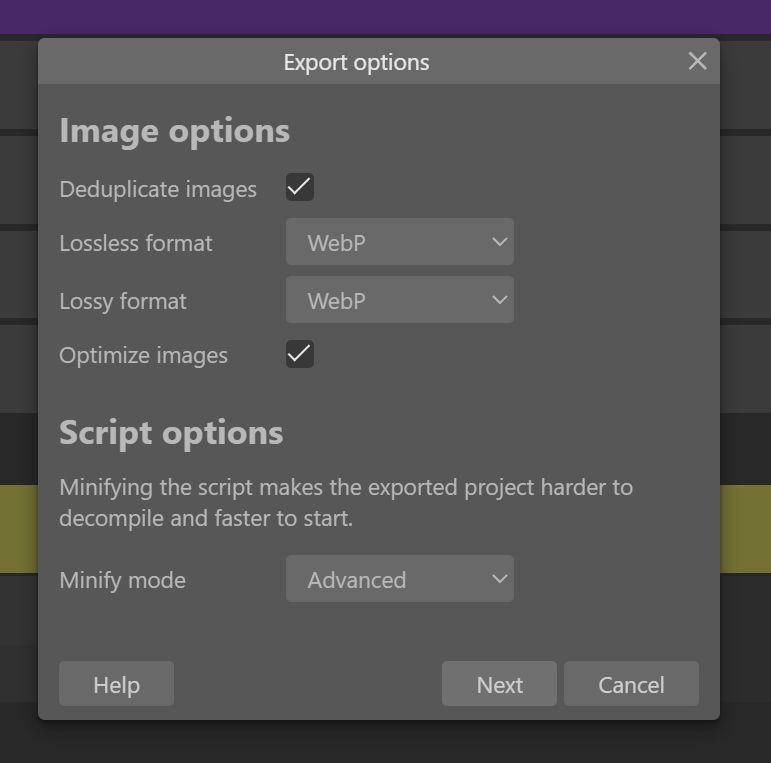The height and width of the screenshot is (763, 771).
Task: Expand the Minify mode dropdown
Action: point(399,580)
